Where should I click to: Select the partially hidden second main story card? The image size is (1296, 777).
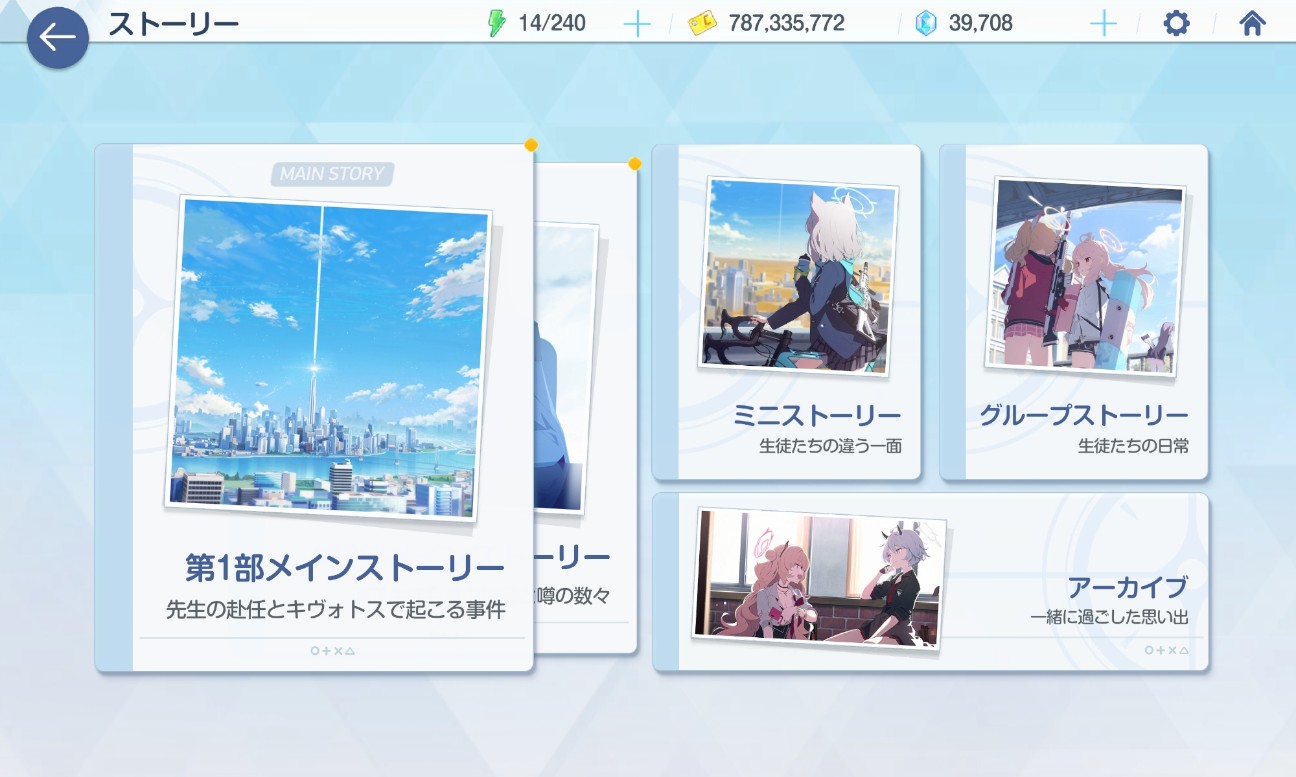coord(586,408)
